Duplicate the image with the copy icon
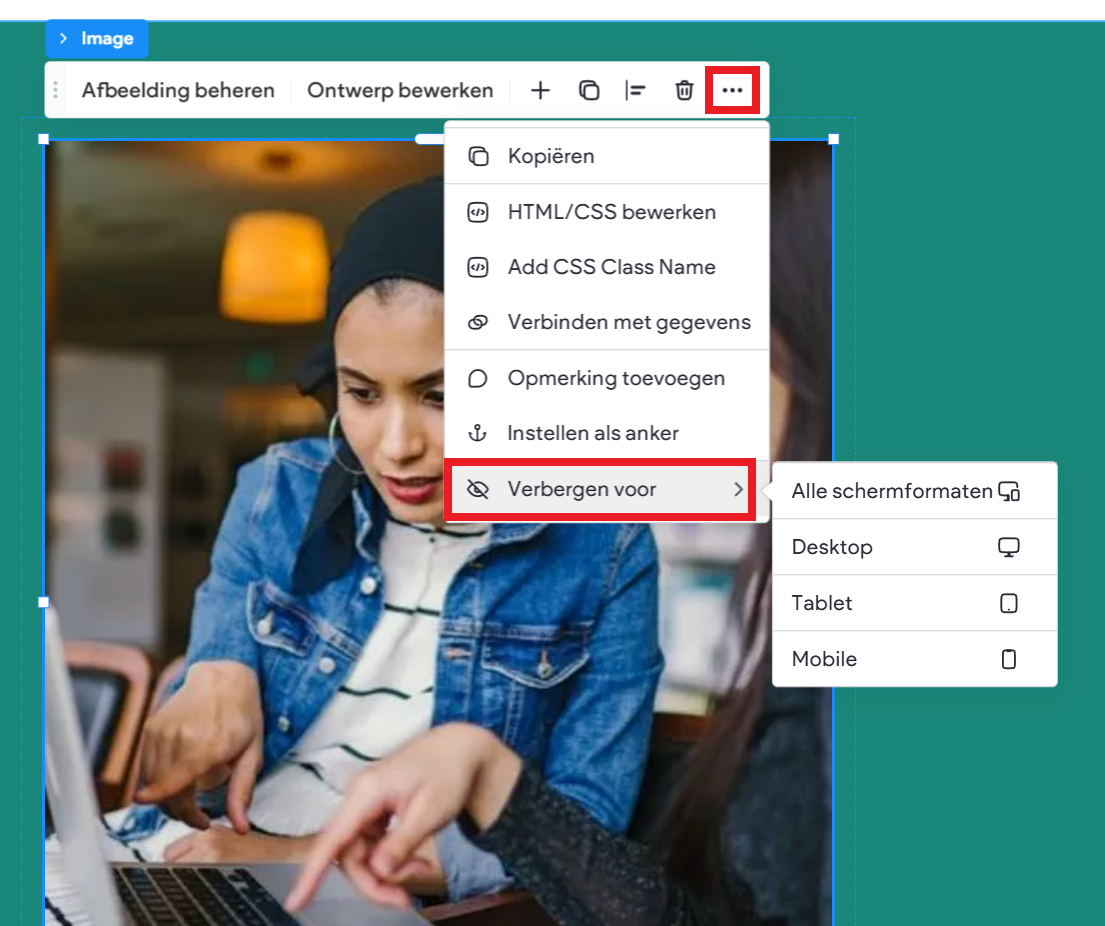Image resolution: width=1105 pixels, height=926 pixels. pos(588,90)
